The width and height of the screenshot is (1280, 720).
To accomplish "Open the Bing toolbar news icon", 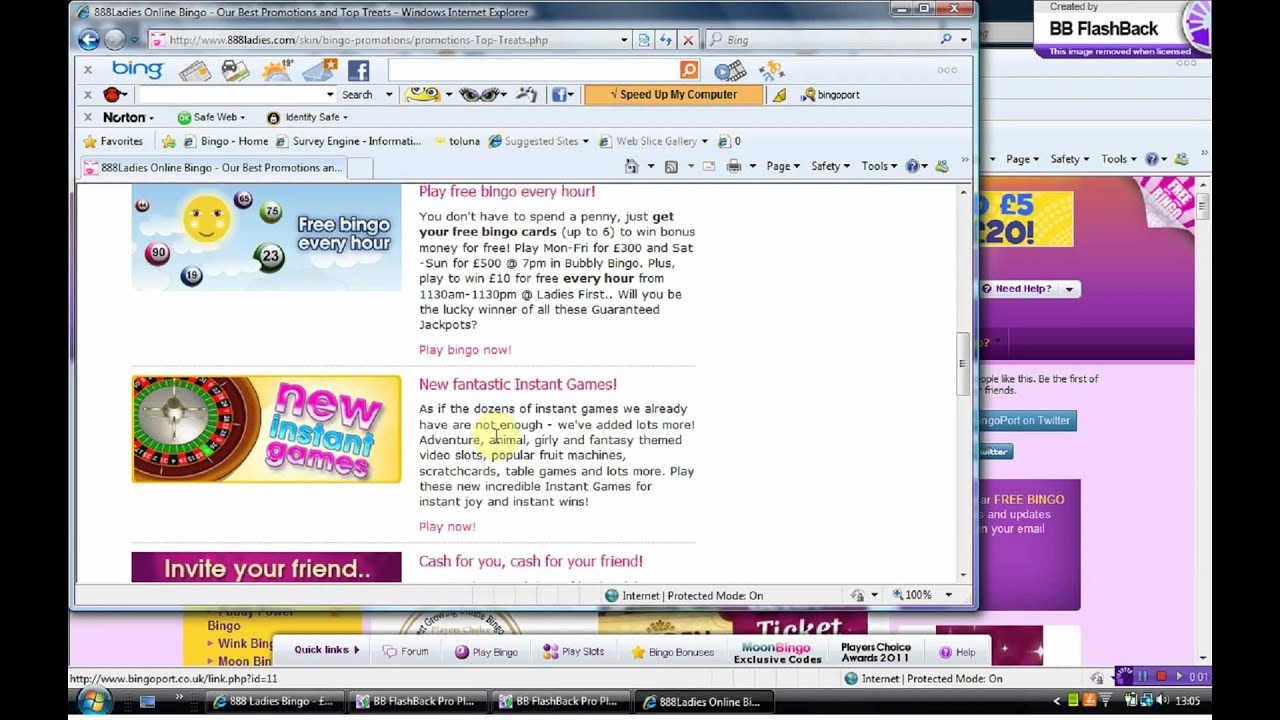I will coord(194,70).
